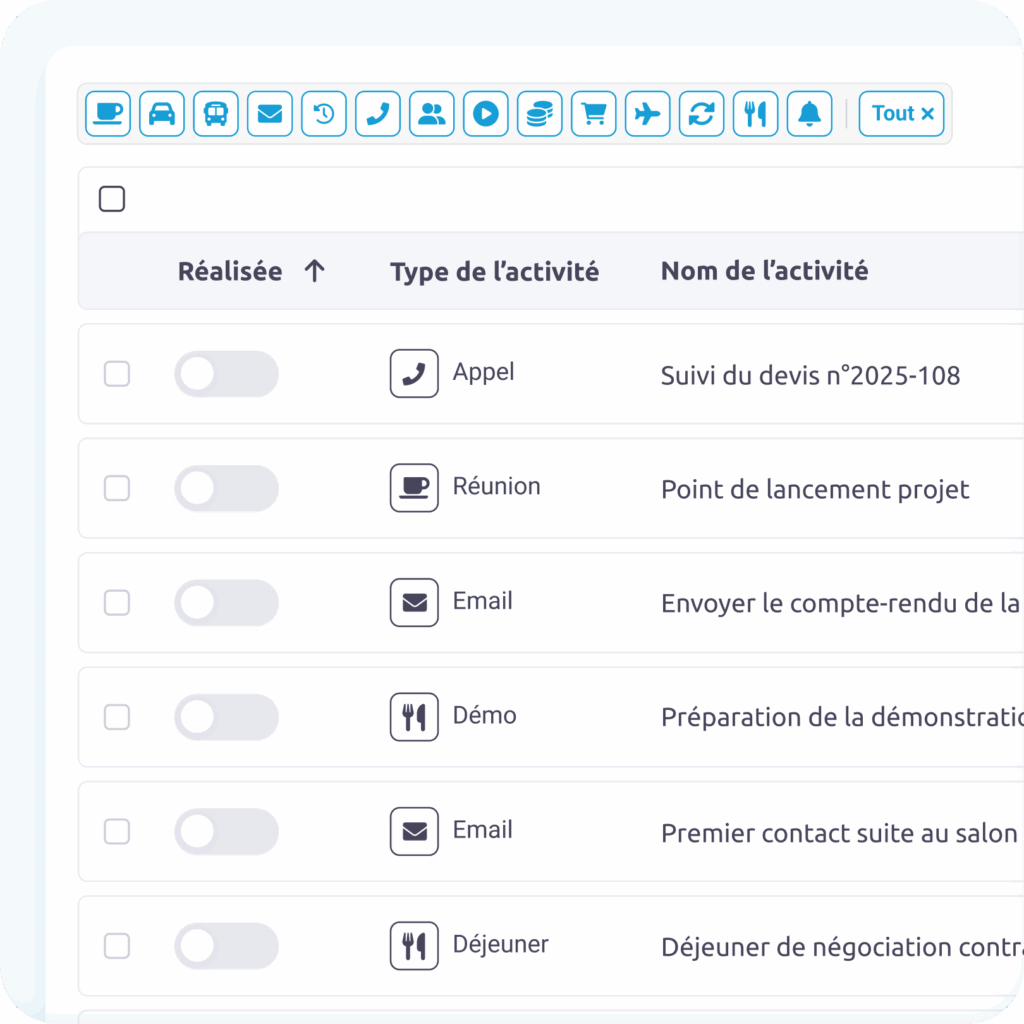The image size is (1024, 1024).
Task: Filter by phone call icon in toolbar
Action: pyautogui.click(x=378, y=114)
